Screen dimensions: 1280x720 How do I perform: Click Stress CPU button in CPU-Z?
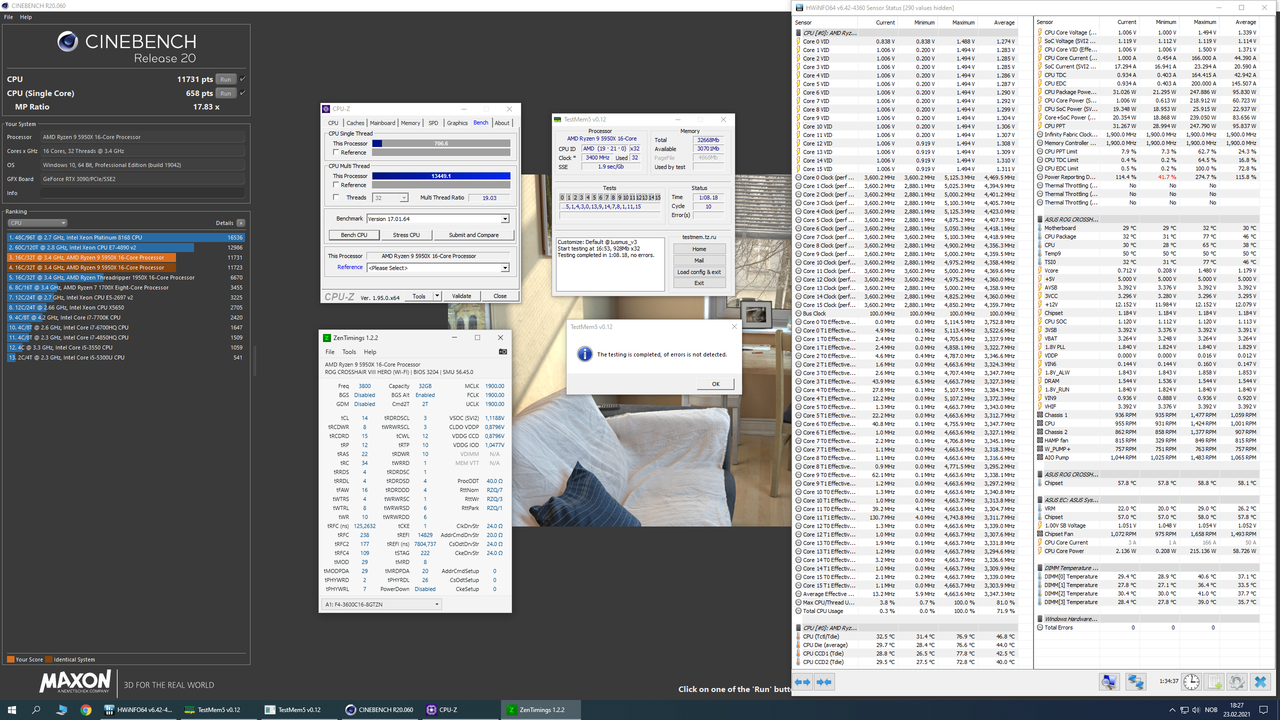(407, 235)
